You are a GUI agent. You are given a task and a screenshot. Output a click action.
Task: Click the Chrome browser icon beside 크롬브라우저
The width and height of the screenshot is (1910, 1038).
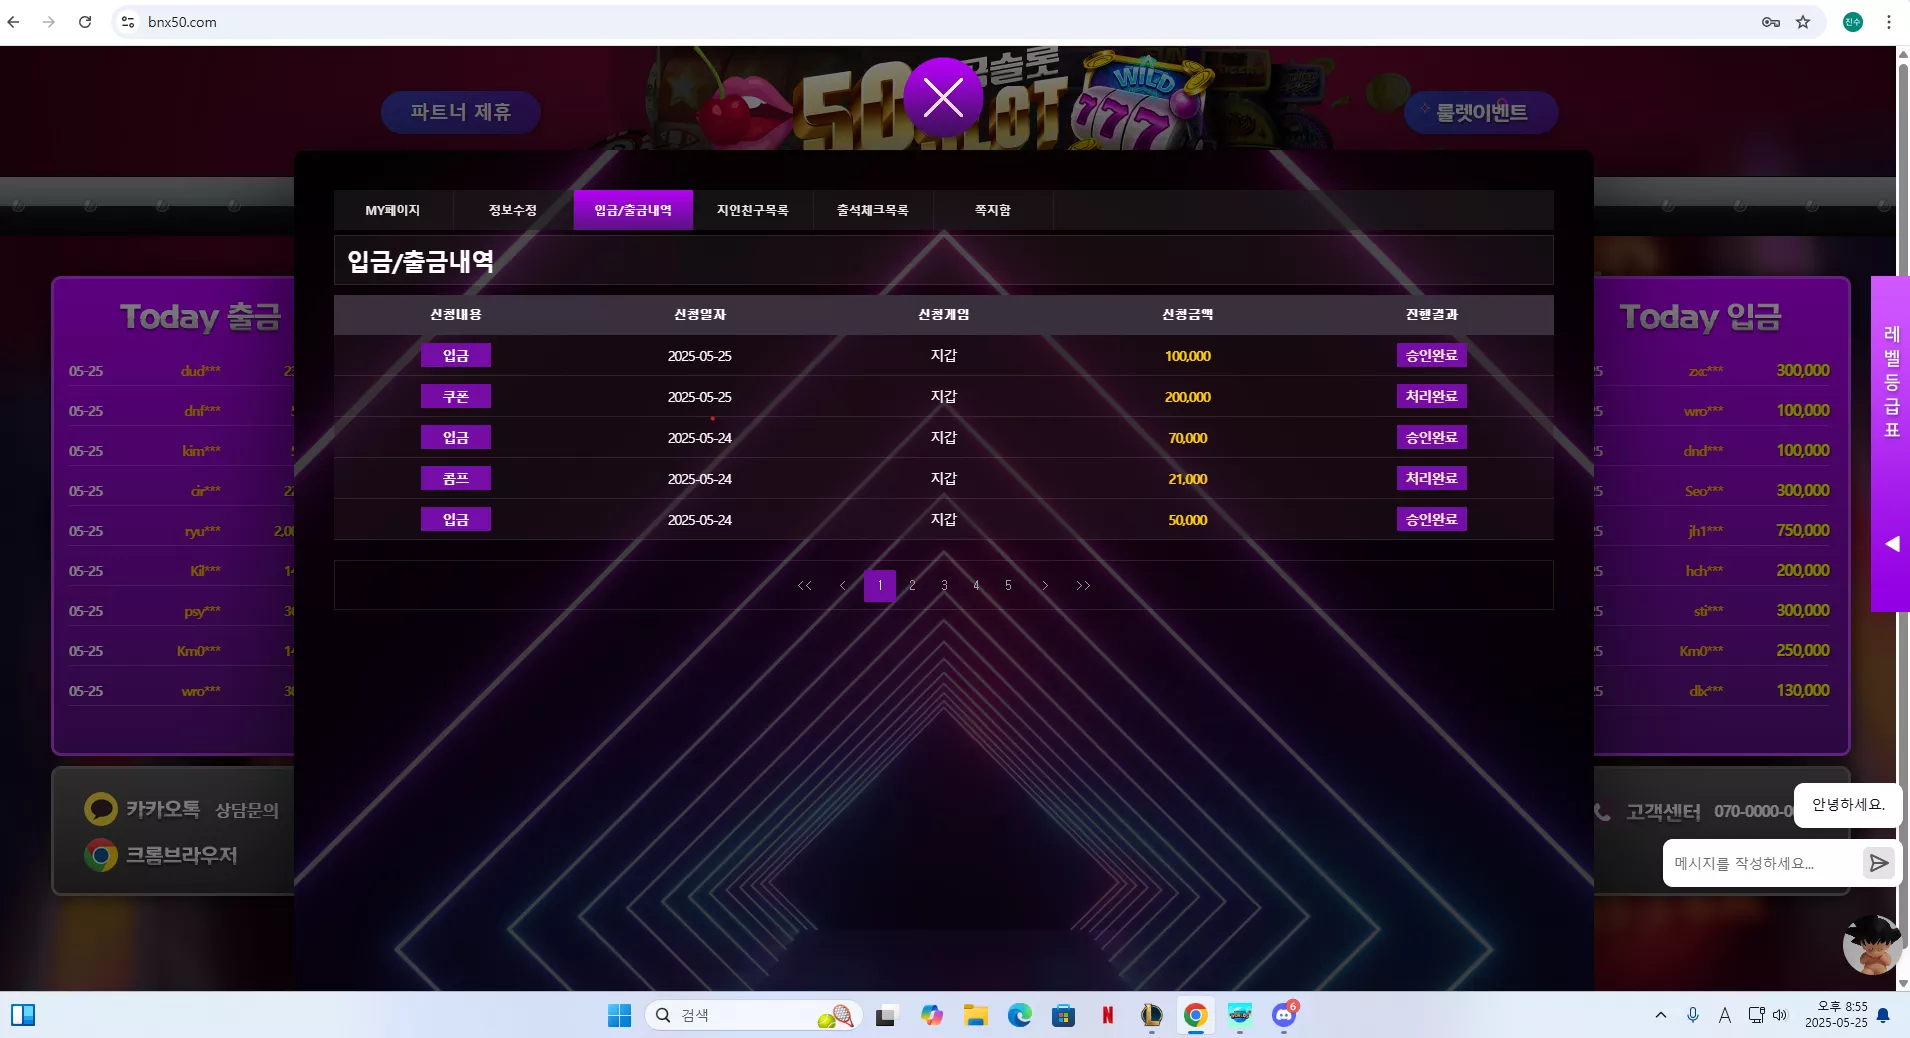click(101, 855)
